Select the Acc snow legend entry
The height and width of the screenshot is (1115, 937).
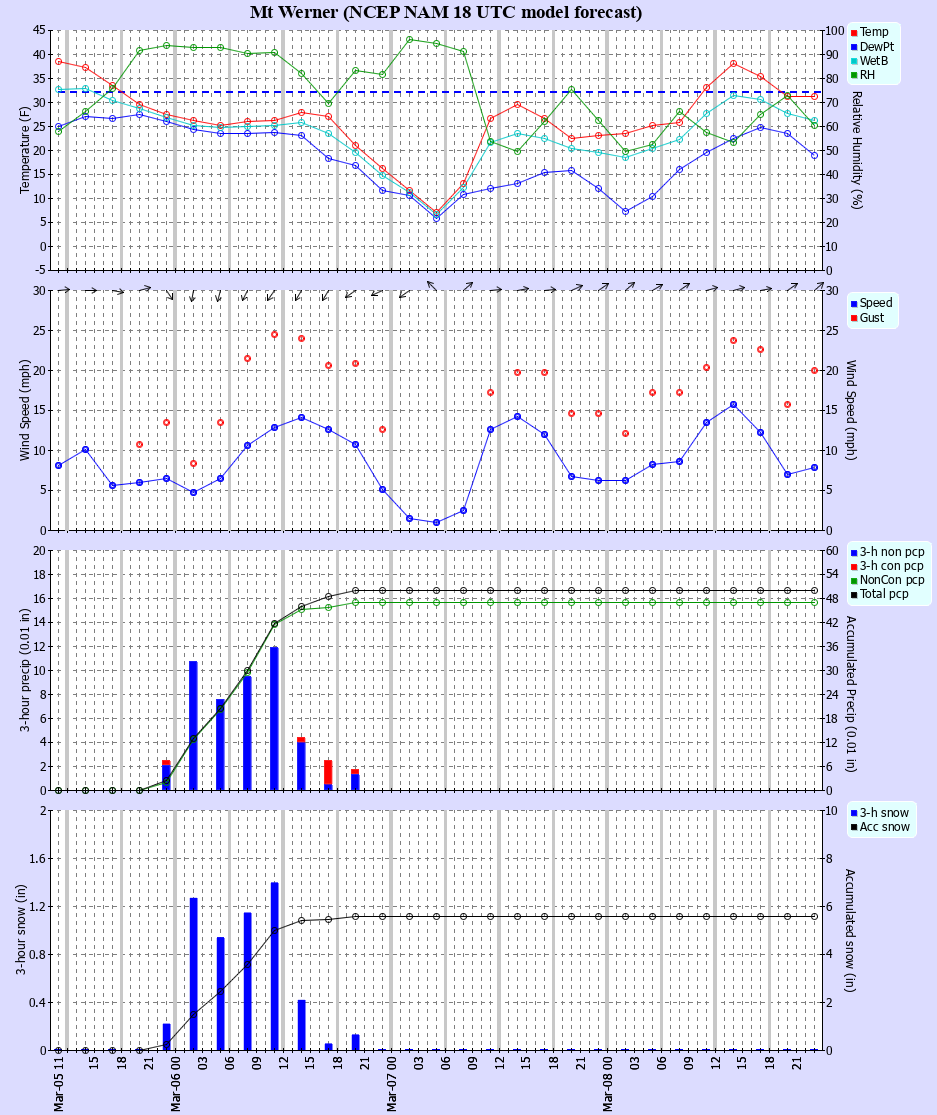884,827
